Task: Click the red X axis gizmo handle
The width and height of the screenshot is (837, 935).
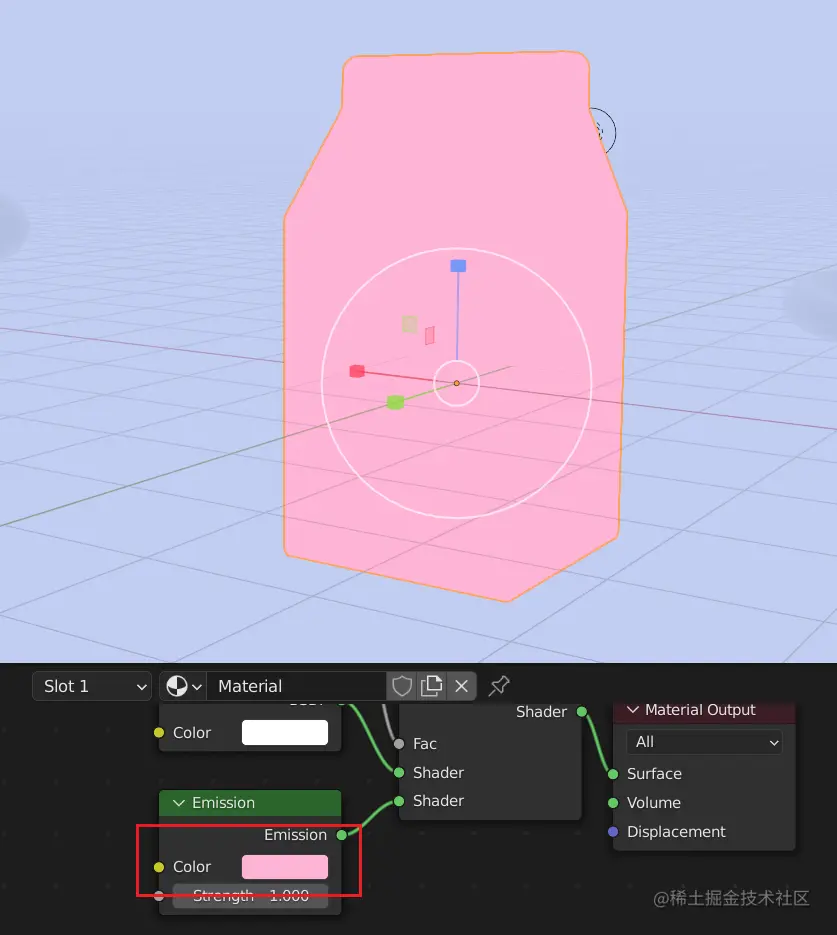Action: pyautogui.click(x=357, y=371)
